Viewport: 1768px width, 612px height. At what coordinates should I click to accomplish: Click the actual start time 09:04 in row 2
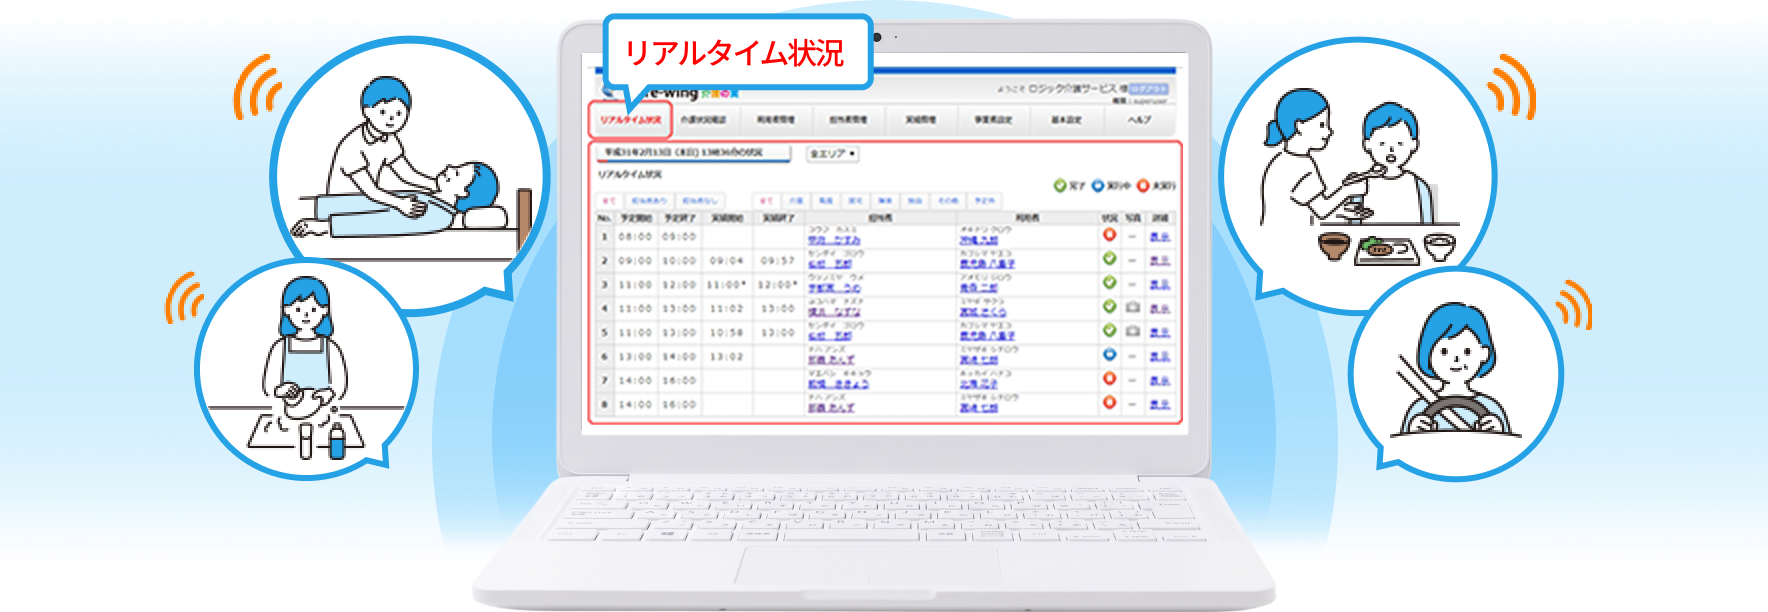(726, 260)
